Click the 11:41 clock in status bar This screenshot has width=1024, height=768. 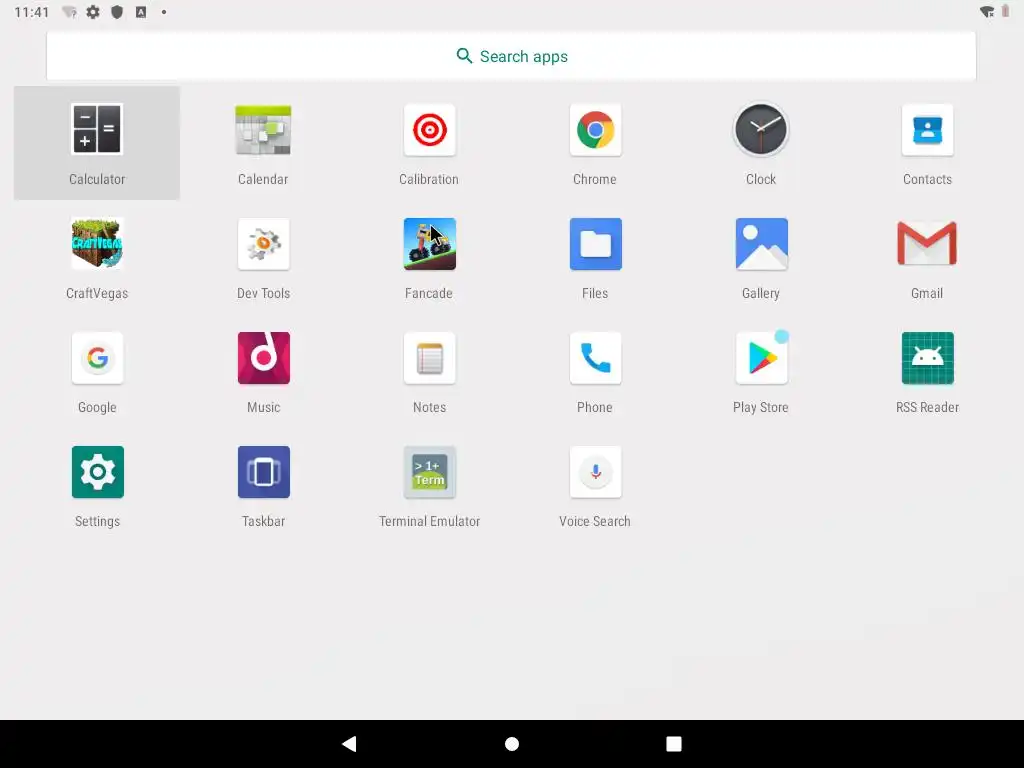31,12
